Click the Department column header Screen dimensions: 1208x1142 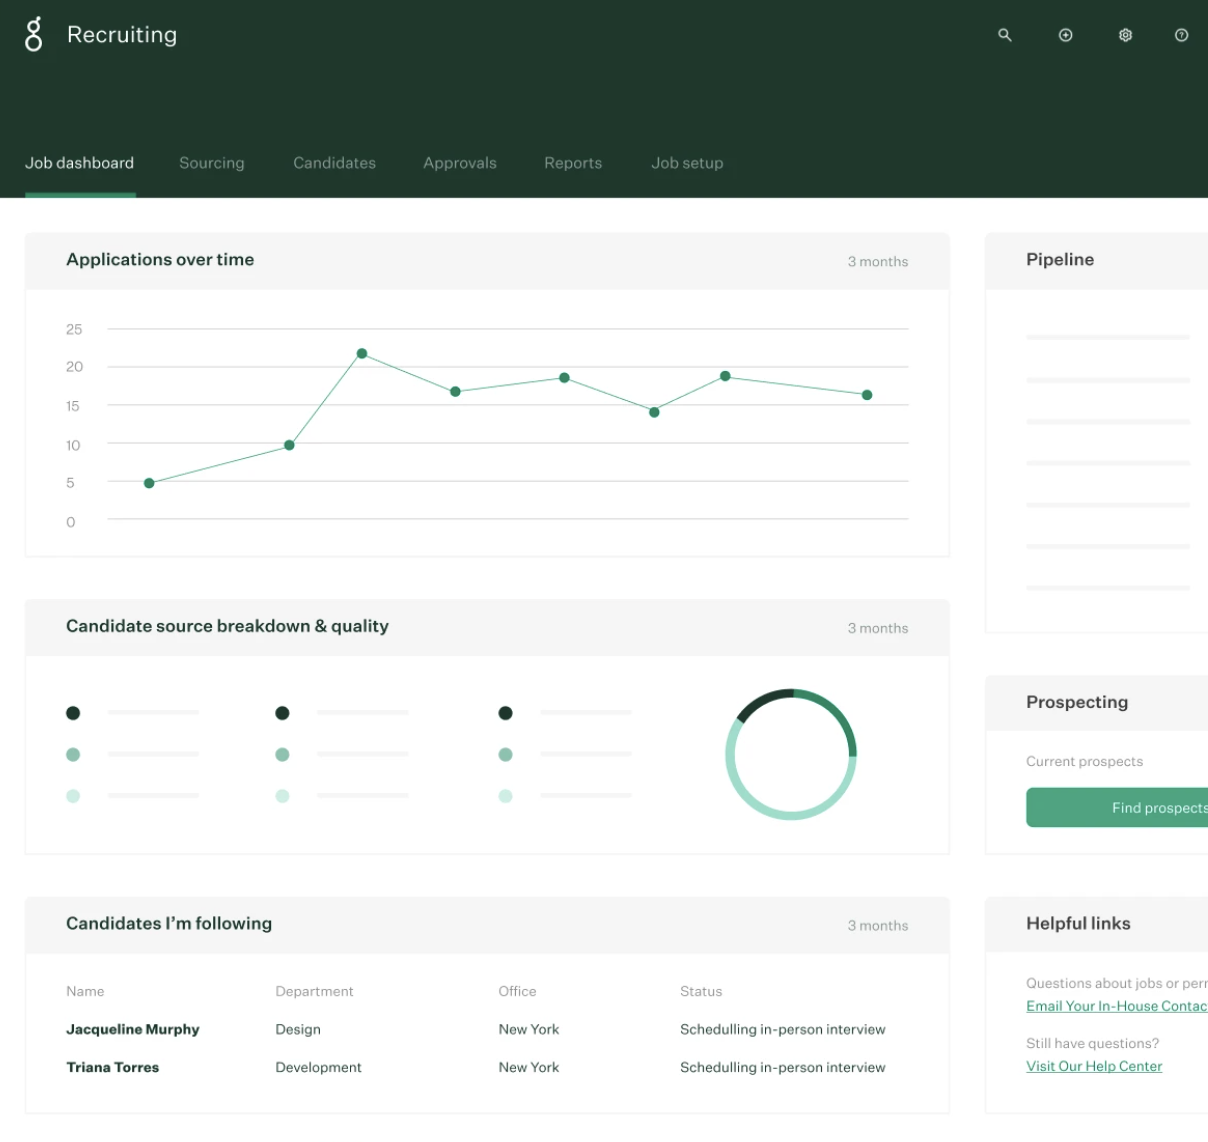click(315, 991)
